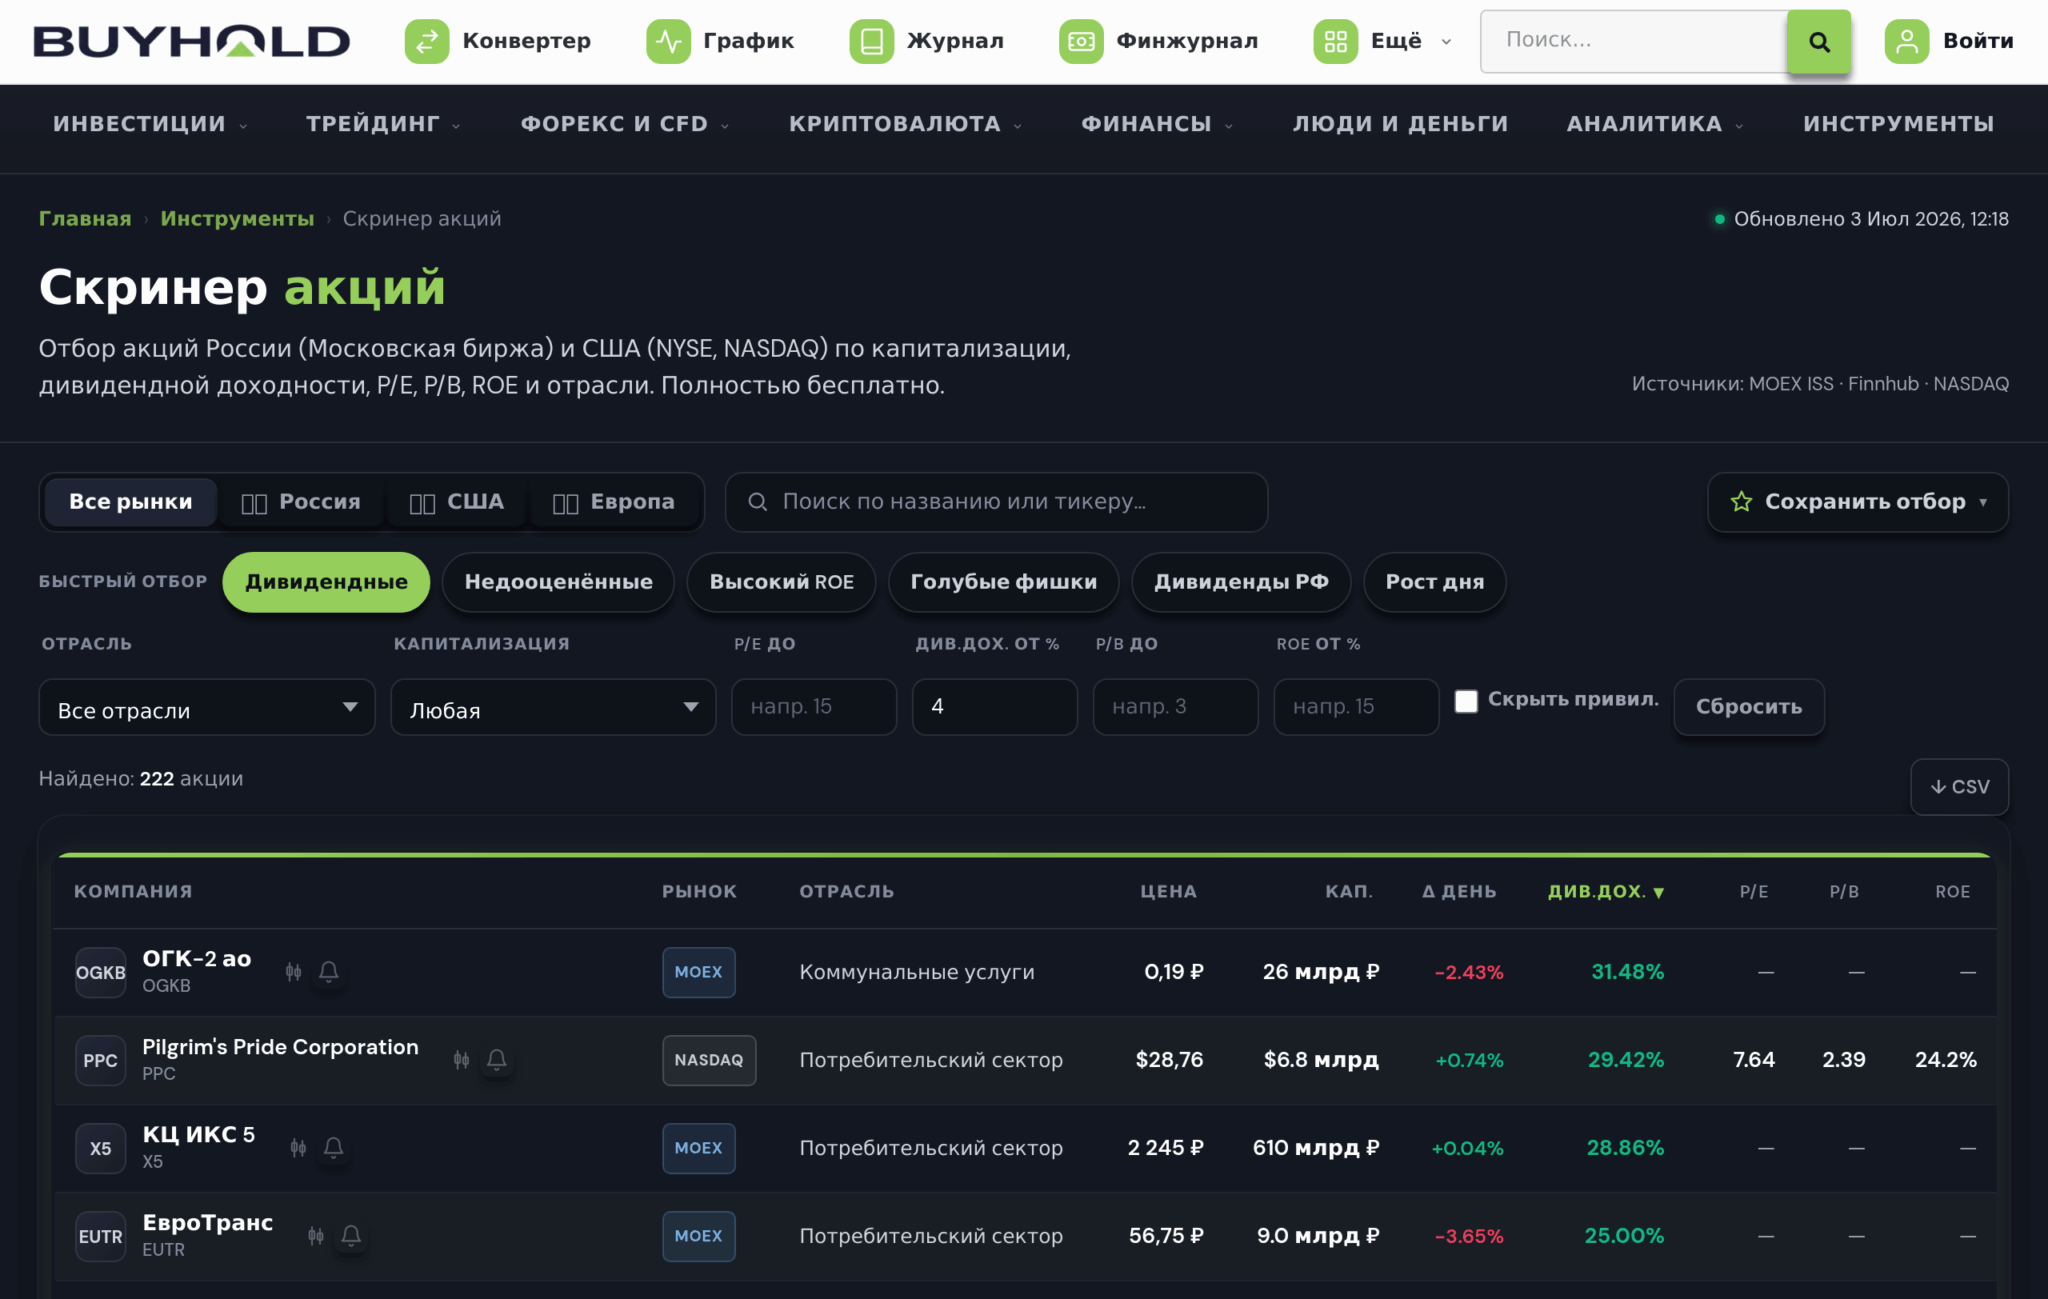Click the bell alert icon for ОГК-2 ао
Viewport: 2048px width, 1299px height.
329,971
